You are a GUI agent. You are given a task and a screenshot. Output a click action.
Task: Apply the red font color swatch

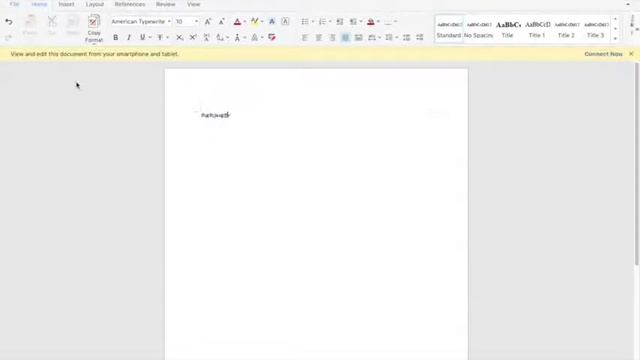click(237, 22)
